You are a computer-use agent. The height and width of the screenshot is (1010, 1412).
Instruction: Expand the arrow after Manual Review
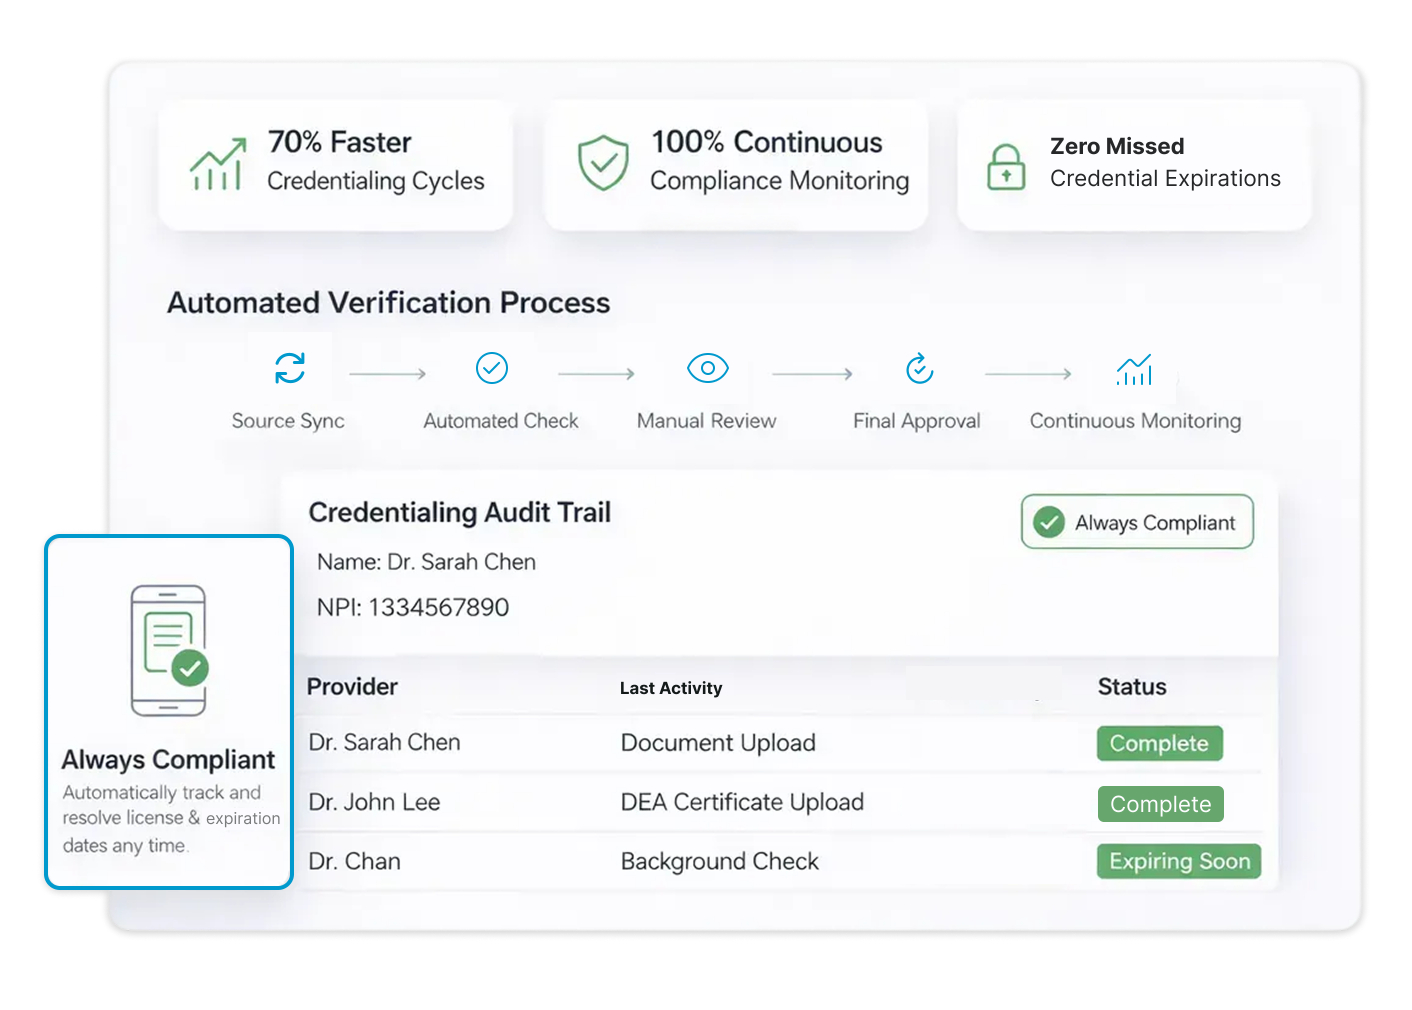812,373
